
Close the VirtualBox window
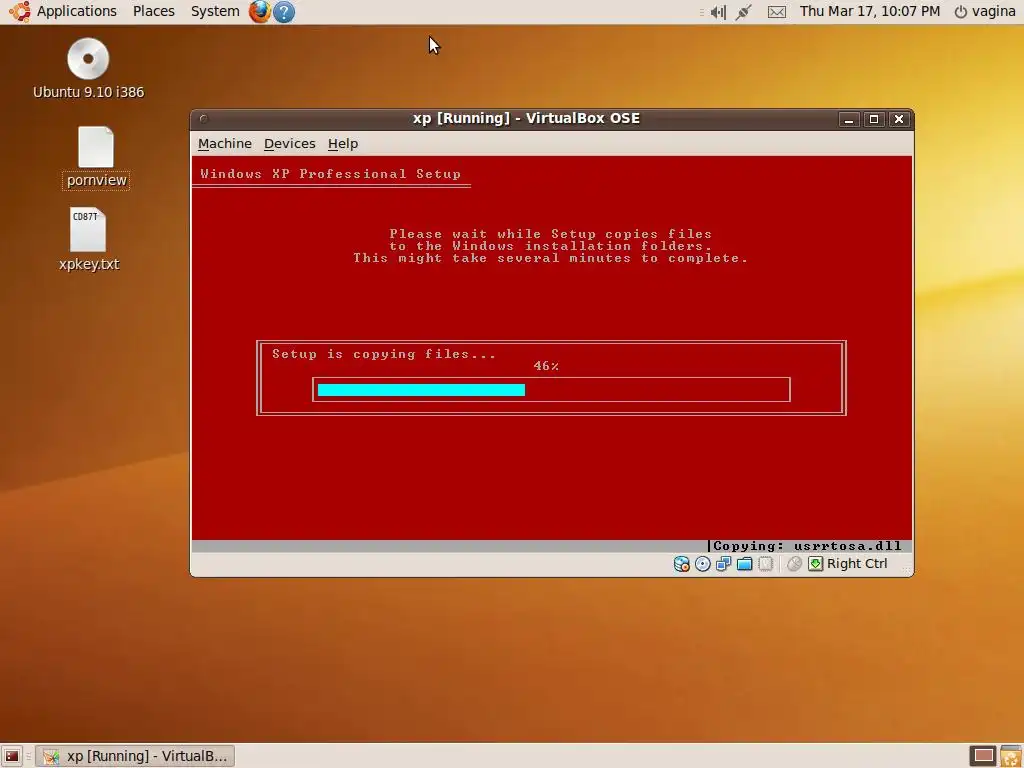(x=899, y=119)
